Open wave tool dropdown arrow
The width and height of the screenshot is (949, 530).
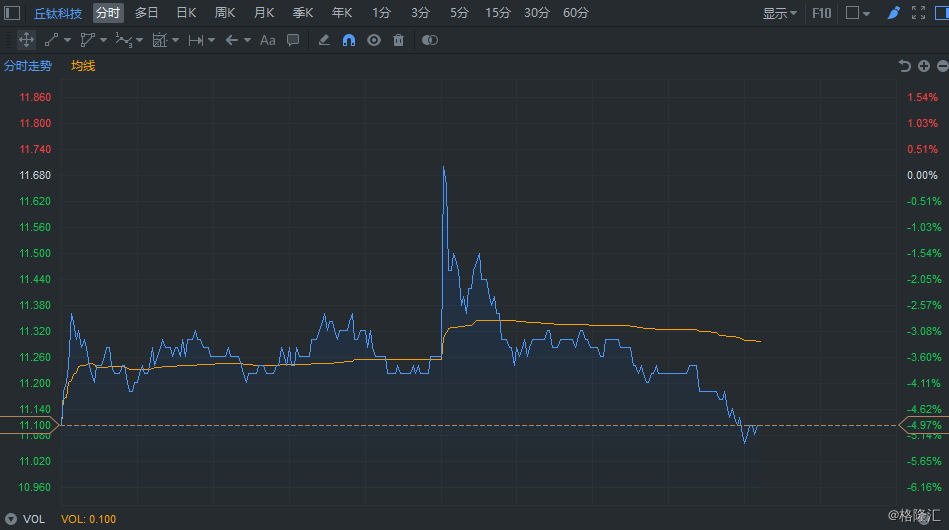[140, 40]
